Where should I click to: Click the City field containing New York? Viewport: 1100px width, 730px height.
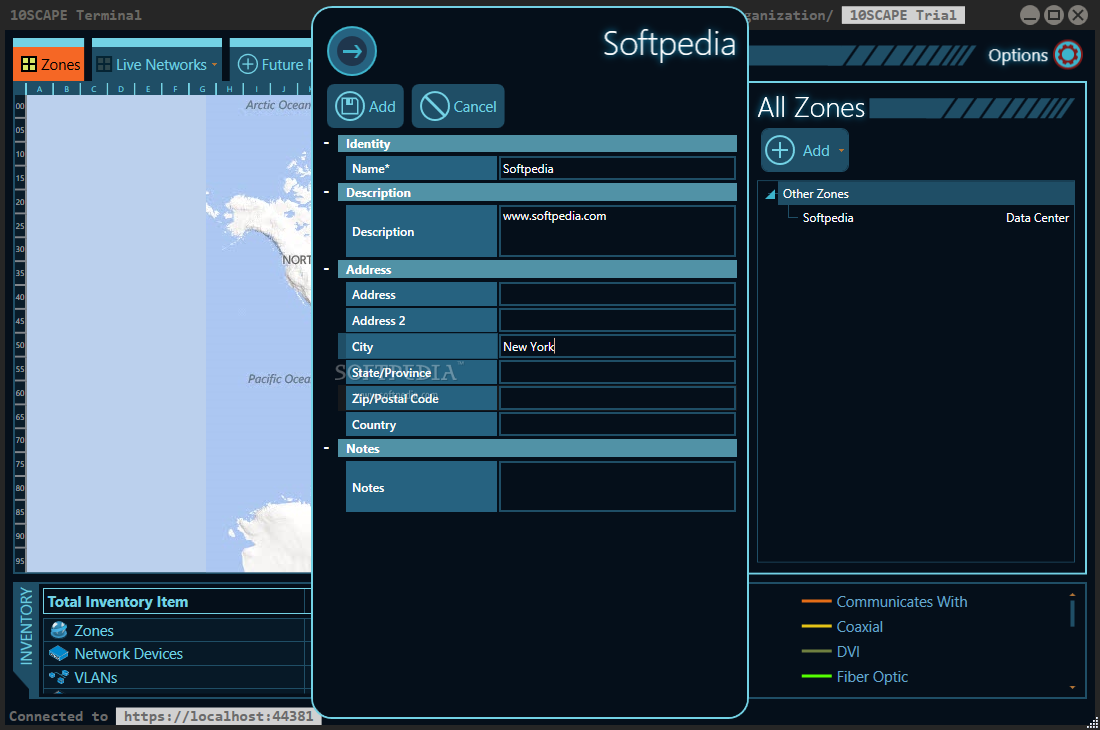[x=617, y=346]
